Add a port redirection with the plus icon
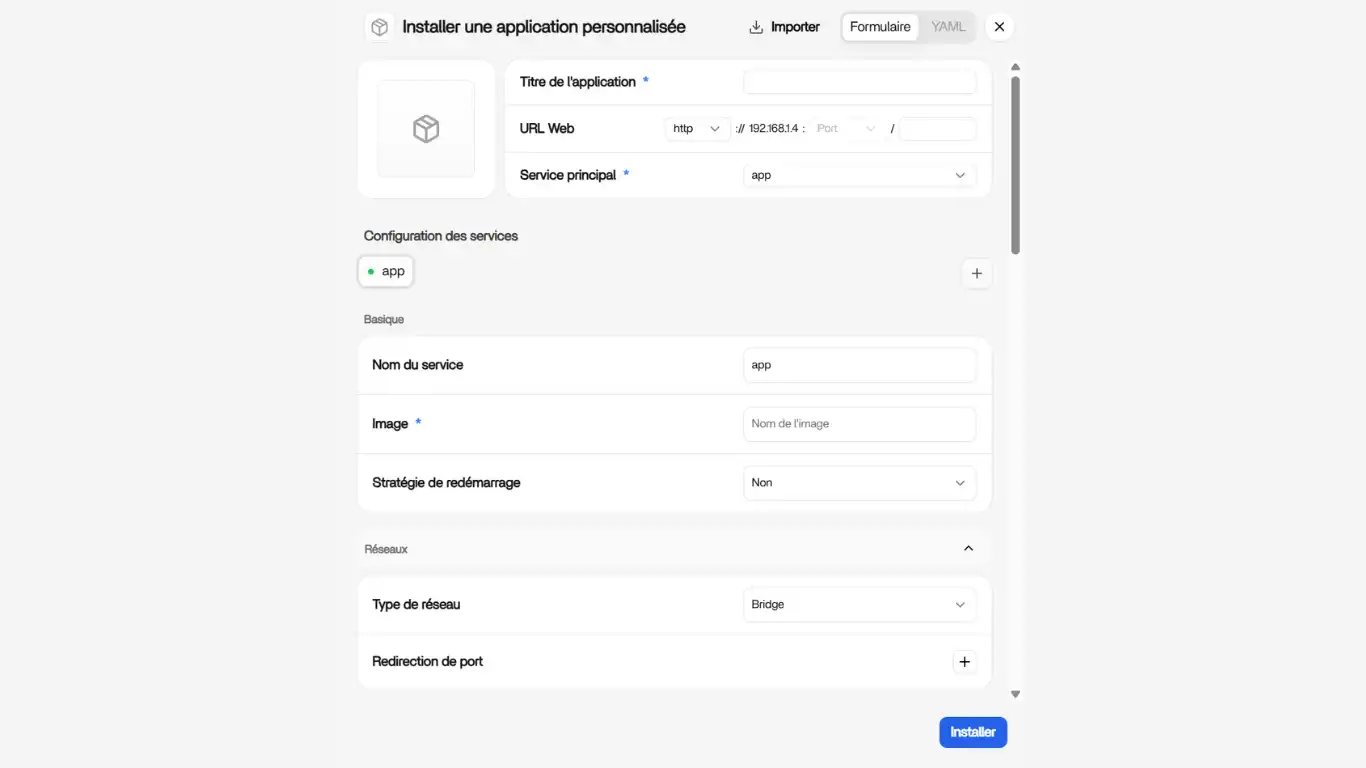This screenshot has height=768, width=1366. click(965, 662)
